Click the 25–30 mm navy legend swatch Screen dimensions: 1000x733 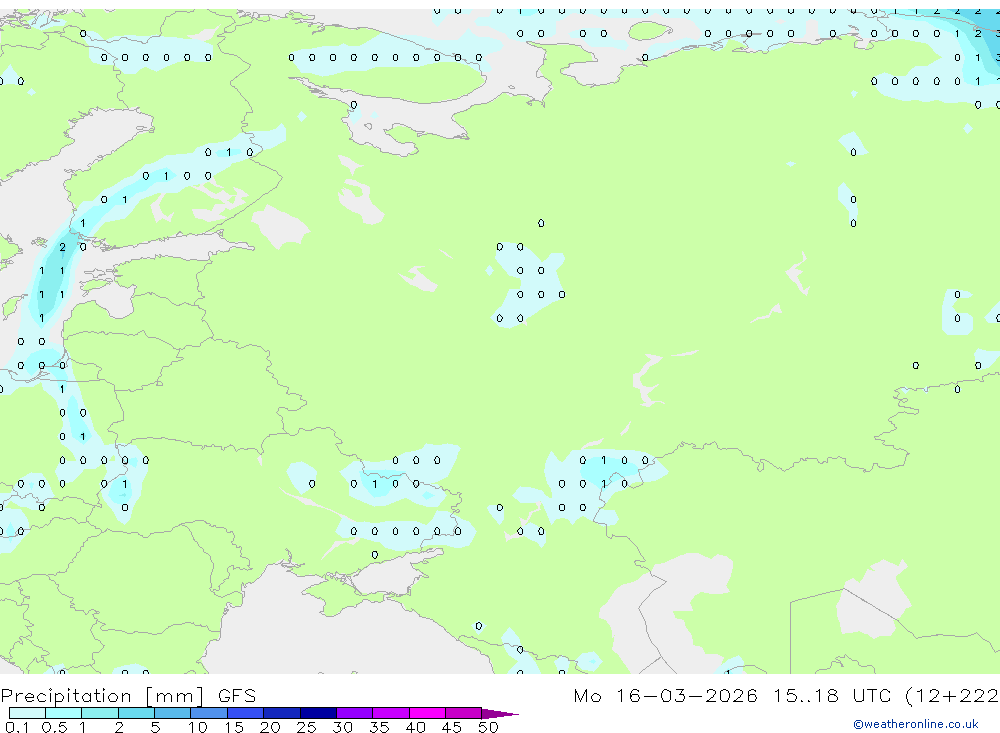coord(318,713)
